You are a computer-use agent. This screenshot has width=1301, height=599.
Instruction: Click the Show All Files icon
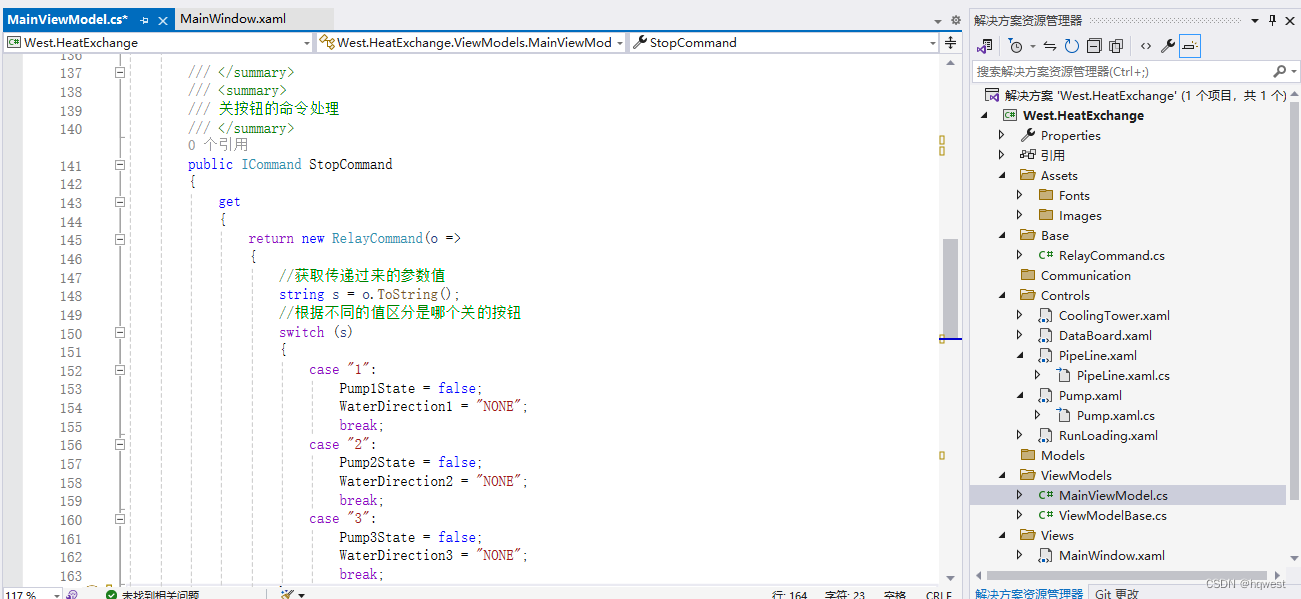click(1115, 45)
